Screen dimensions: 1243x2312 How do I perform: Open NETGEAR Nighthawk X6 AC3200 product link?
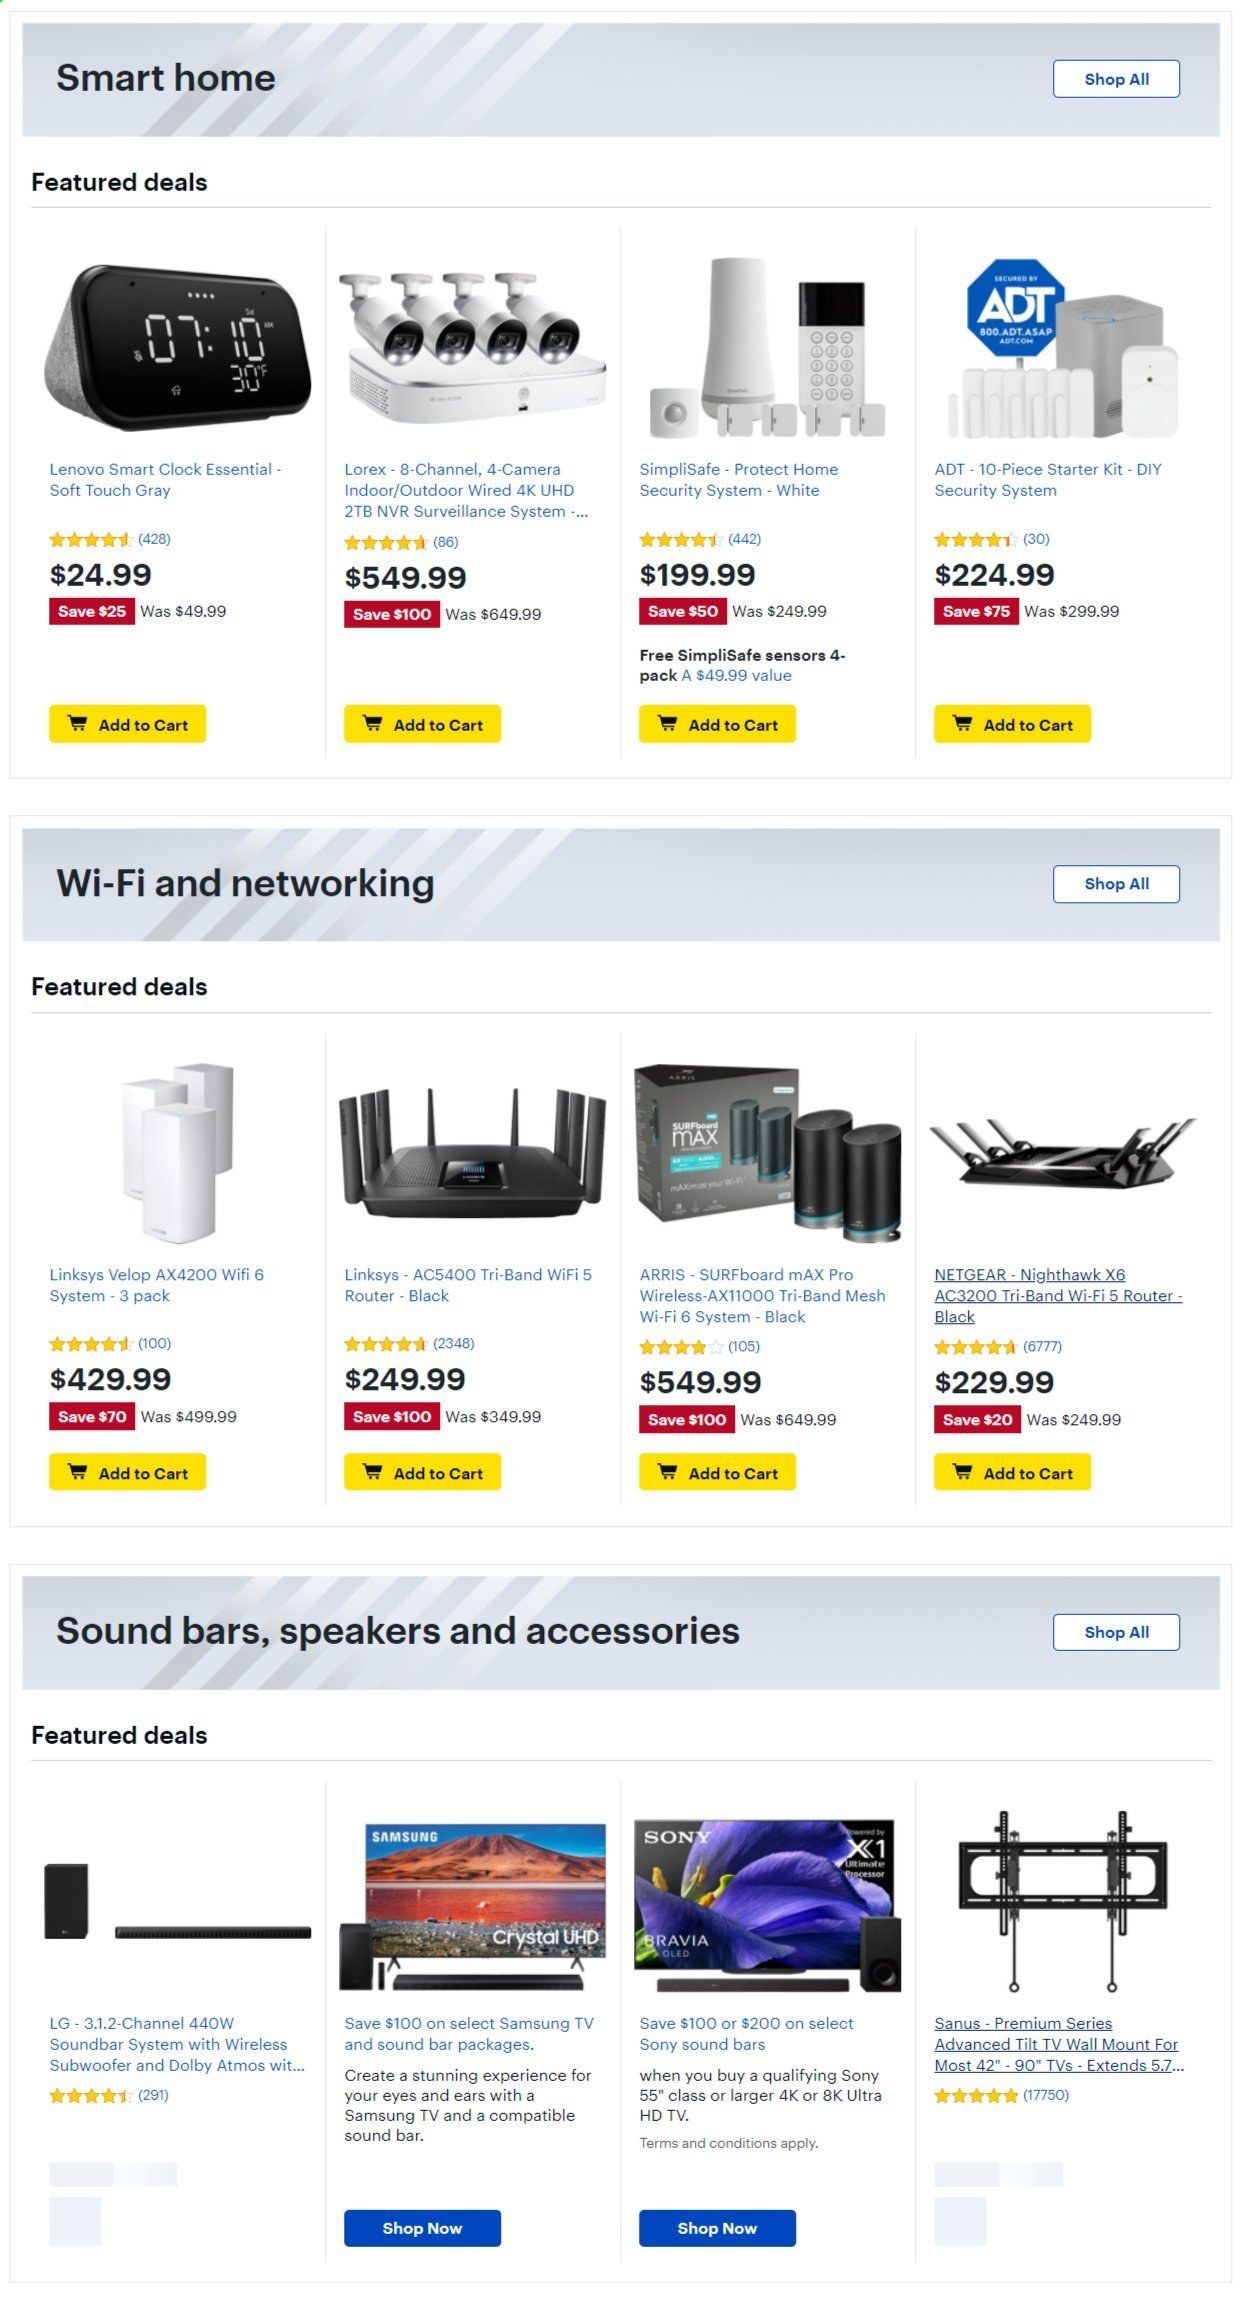[x=1058, y=1295]
